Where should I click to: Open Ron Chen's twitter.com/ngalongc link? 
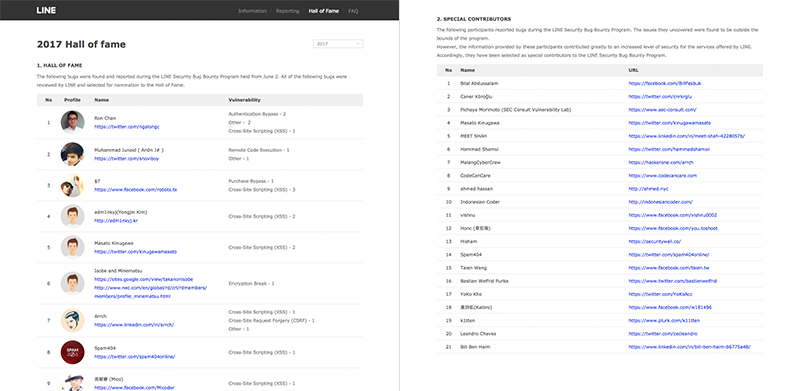click(127, 127)
